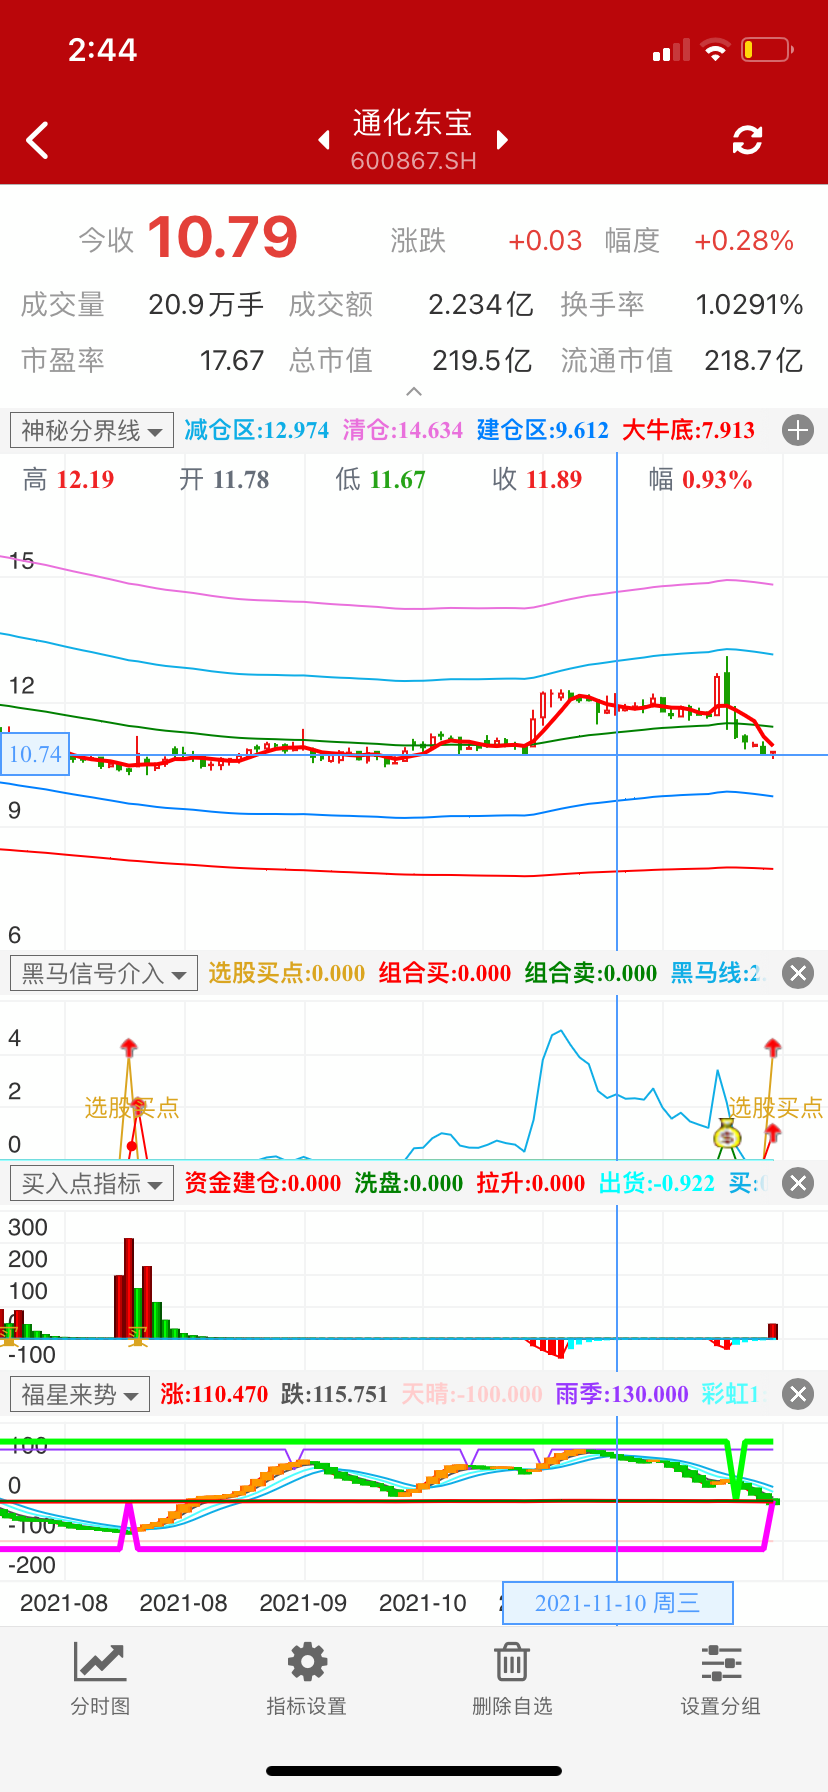Tap the 成交额 2.234亿 value
This screenshot has width=828, height=1792.
[x=480, y=304]
